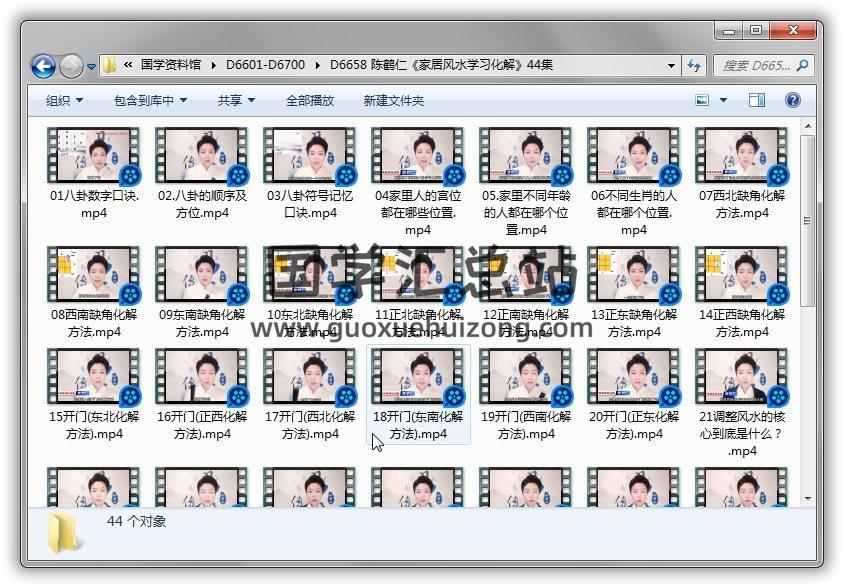Click the search input field

[x=755, y=66]
